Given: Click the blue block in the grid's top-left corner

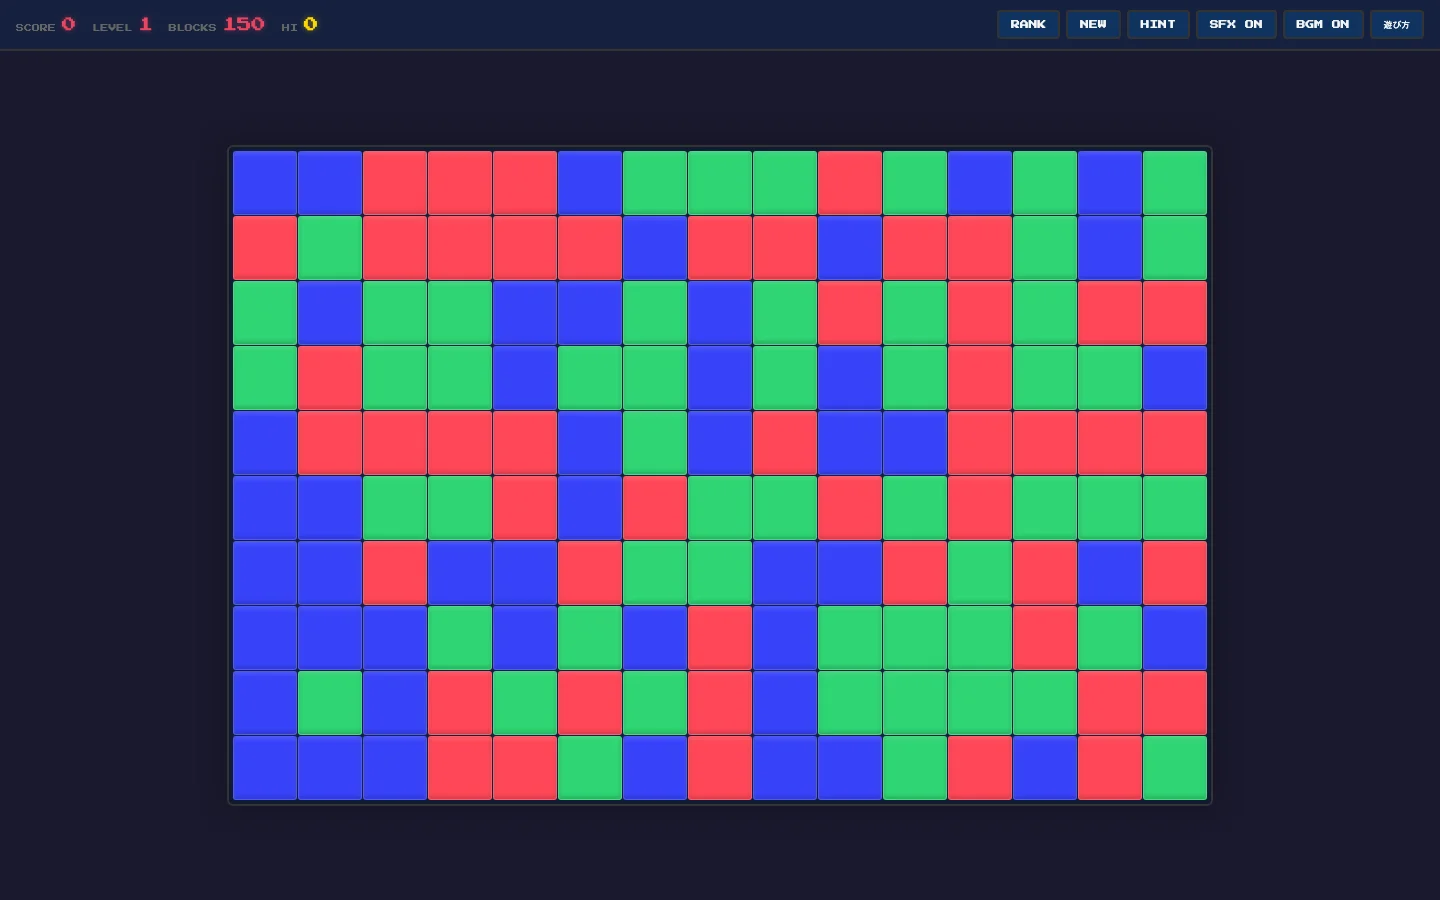Looking at the screenshot, I should coord(265,183).
